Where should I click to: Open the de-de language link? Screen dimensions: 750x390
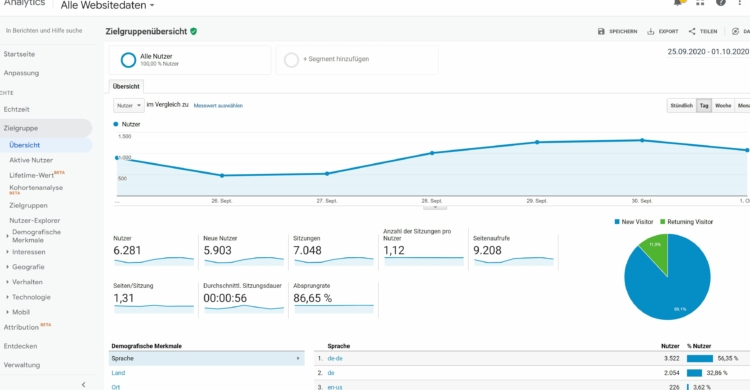[x=335, y=358]
